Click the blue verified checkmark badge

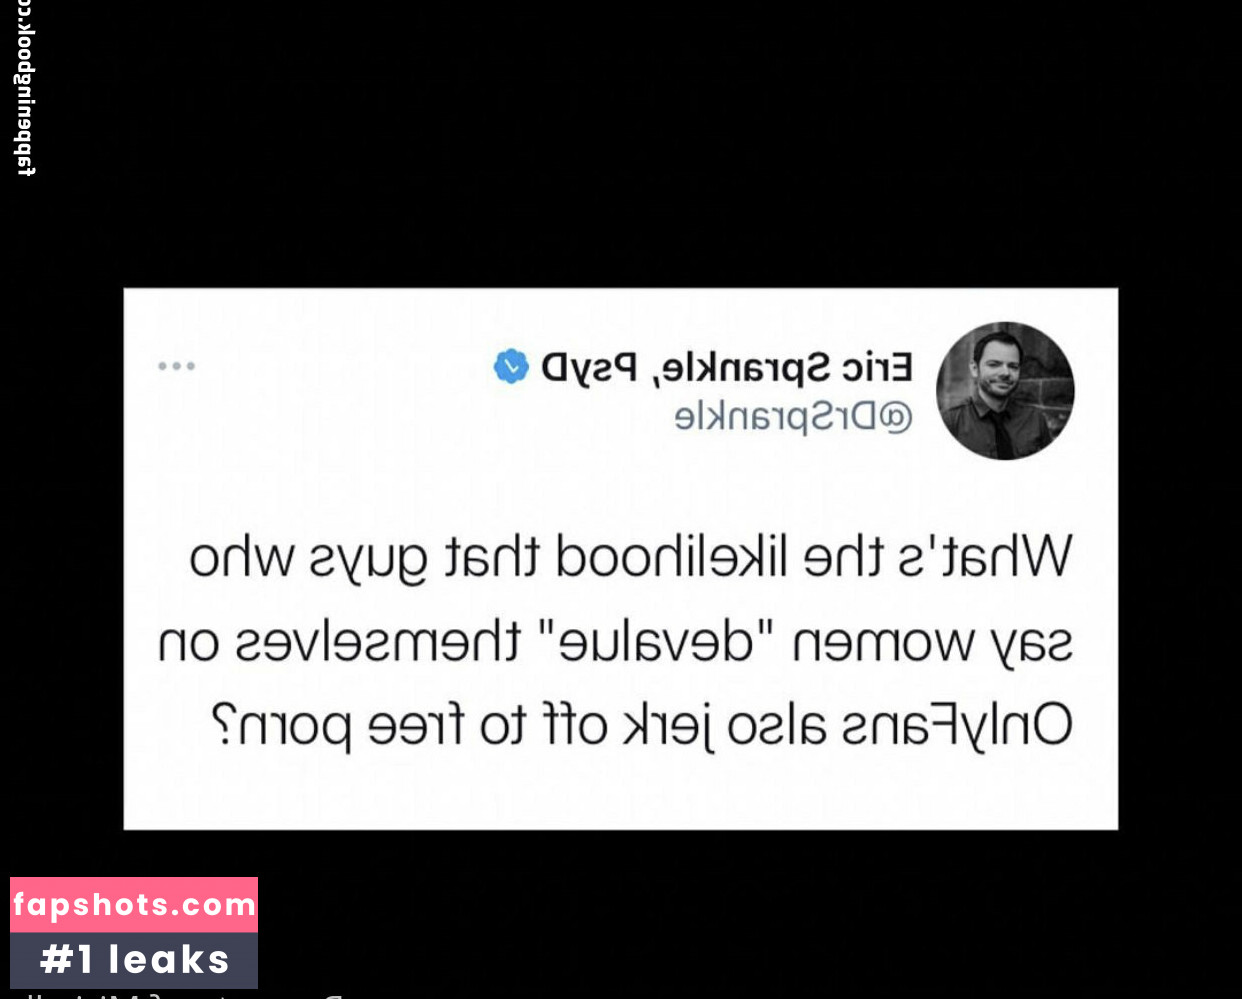pos(511,367)
